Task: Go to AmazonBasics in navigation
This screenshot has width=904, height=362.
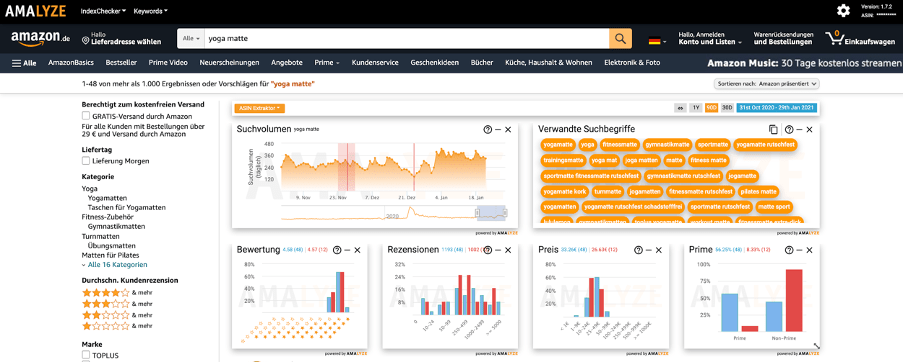Action: click(71, 63)
